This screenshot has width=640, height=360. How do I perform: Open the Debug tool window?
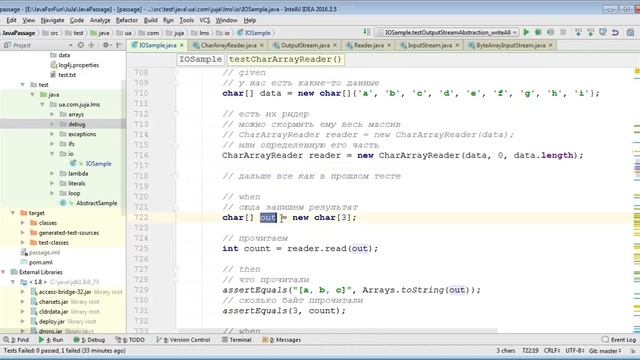point(89,340)
